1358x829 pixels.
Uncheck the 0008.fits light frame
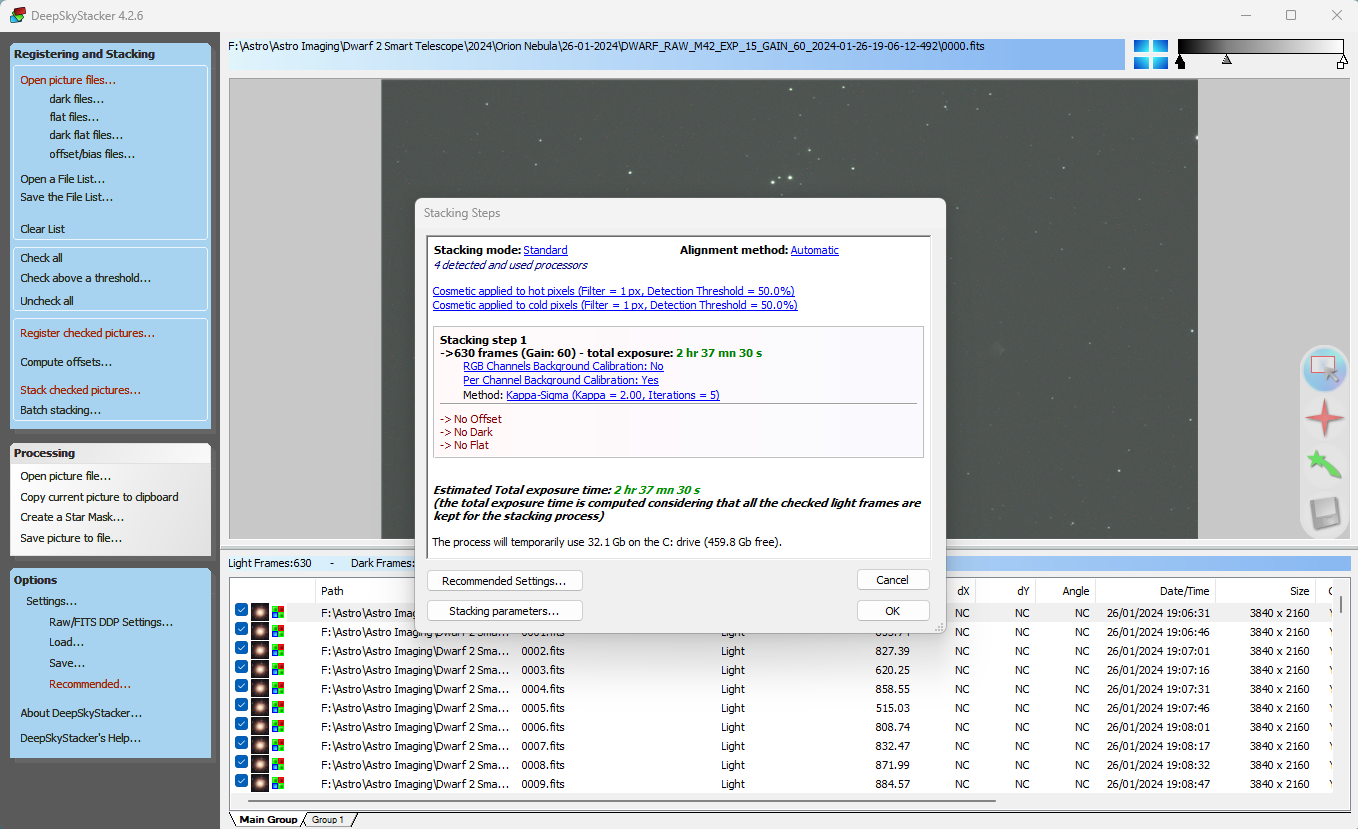click(242, 762)
